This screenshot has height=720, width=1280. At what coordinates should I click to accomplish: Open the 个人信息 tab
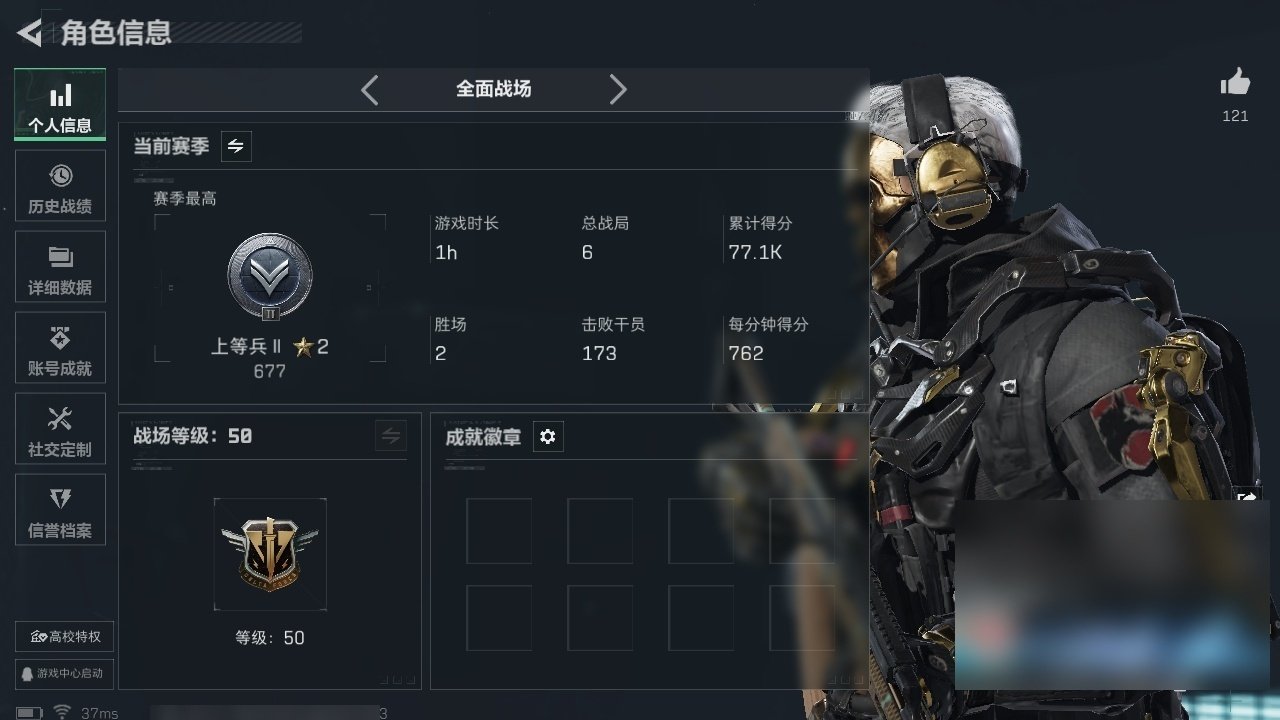pyautogui.click(x=60, y=104)
